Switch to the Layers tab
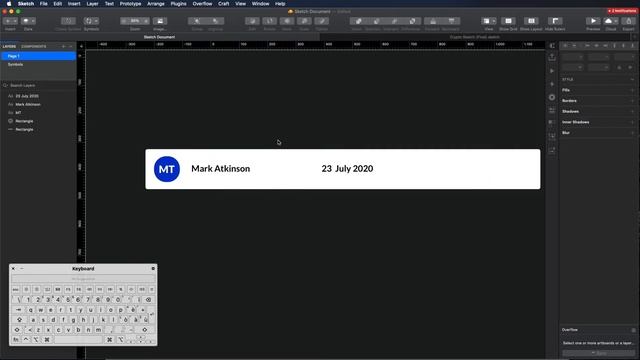Screen dimensions: 640x360 pyautogui.click(x=9, y=47)
